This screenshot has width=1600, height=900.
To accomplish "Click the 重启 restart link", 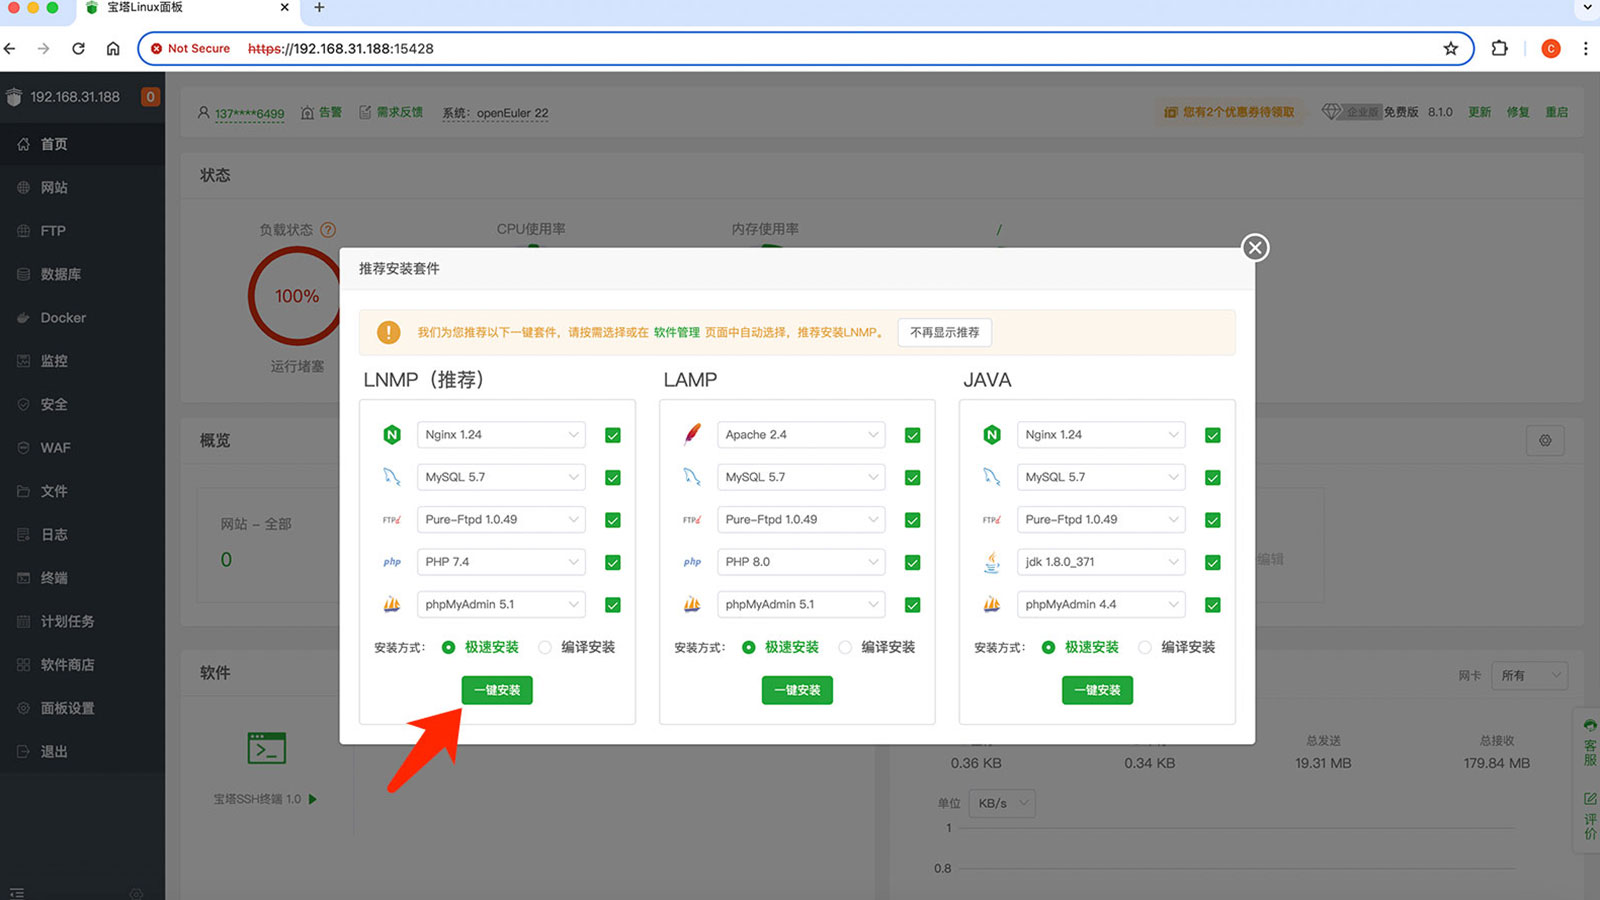I will [x=1557, y=112].
